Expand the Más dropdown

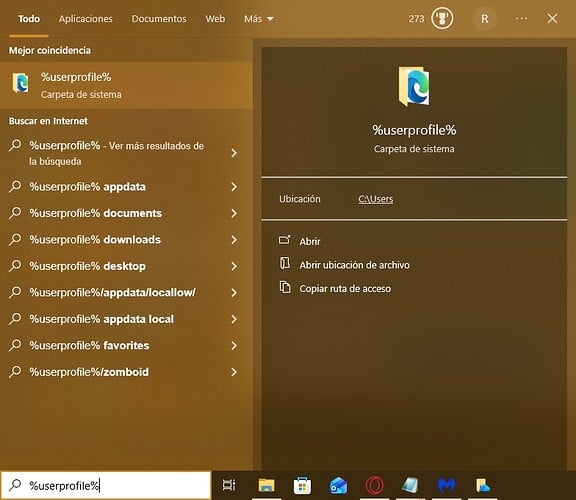[x=259, y=19]
